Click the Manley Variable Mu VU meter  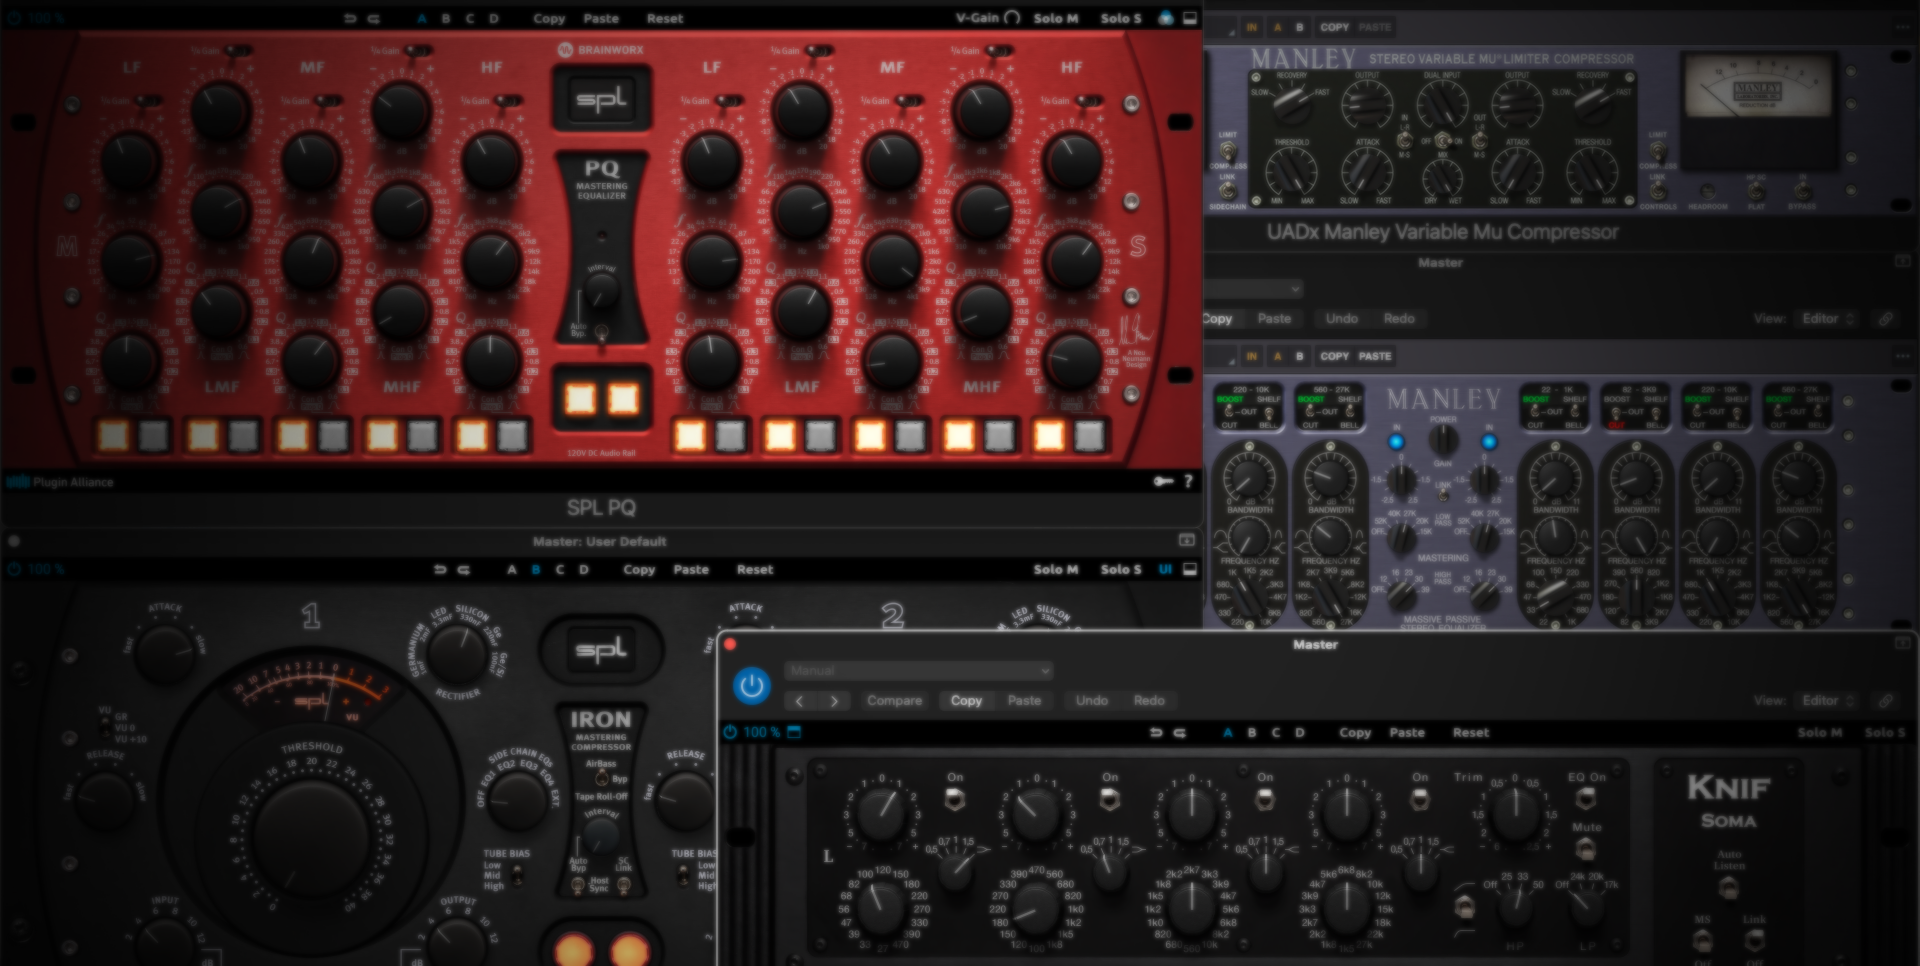[x=1758, y=88]
